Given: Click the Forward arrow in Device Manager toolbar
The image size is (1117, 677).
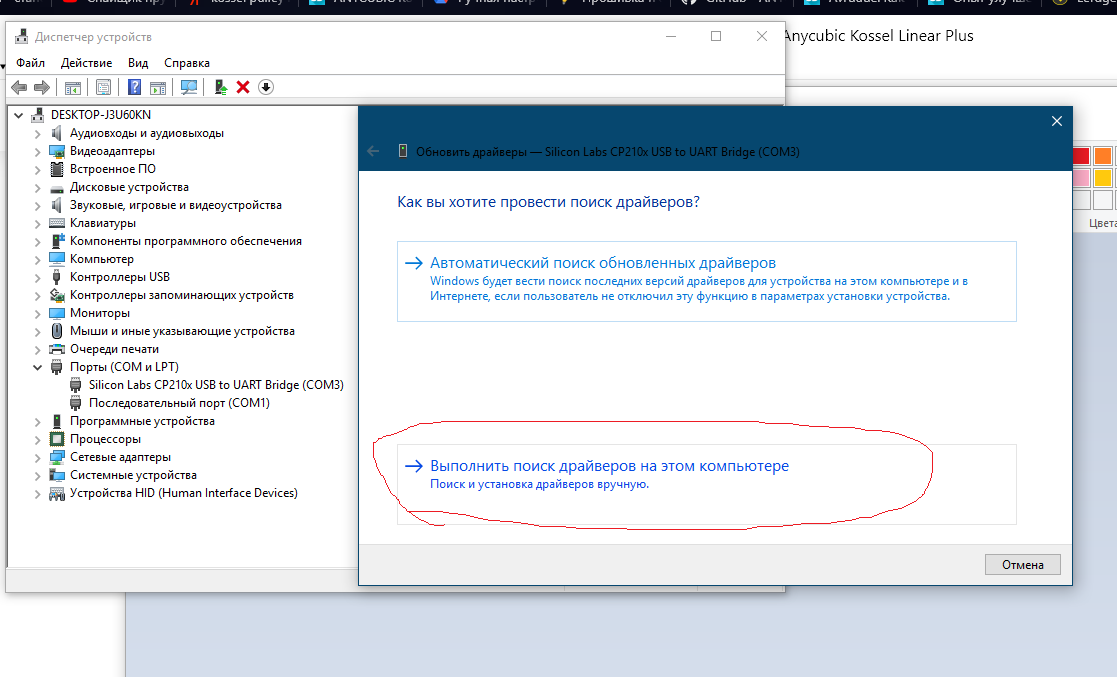Looking at the screenshot, I should (42, 87).
